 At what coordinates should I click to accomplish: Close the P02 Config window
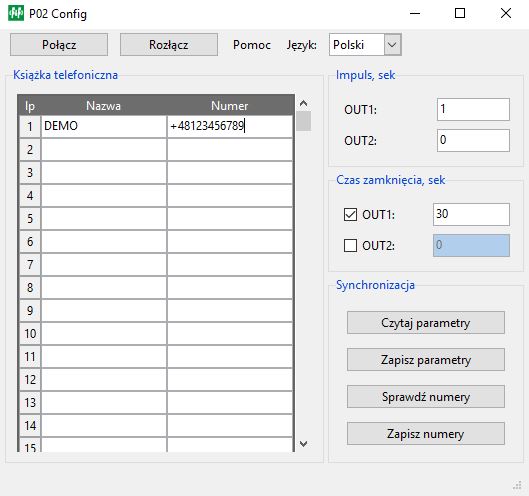point(506,13)
